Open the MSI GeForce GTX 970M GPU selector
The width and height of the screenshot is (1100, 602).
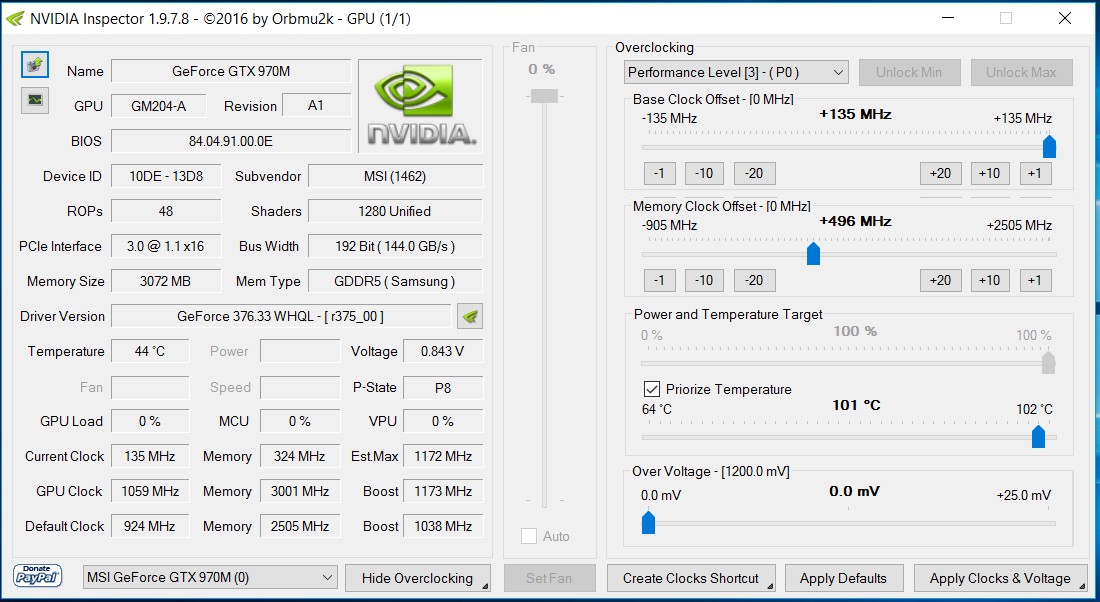tap(210, 577)
